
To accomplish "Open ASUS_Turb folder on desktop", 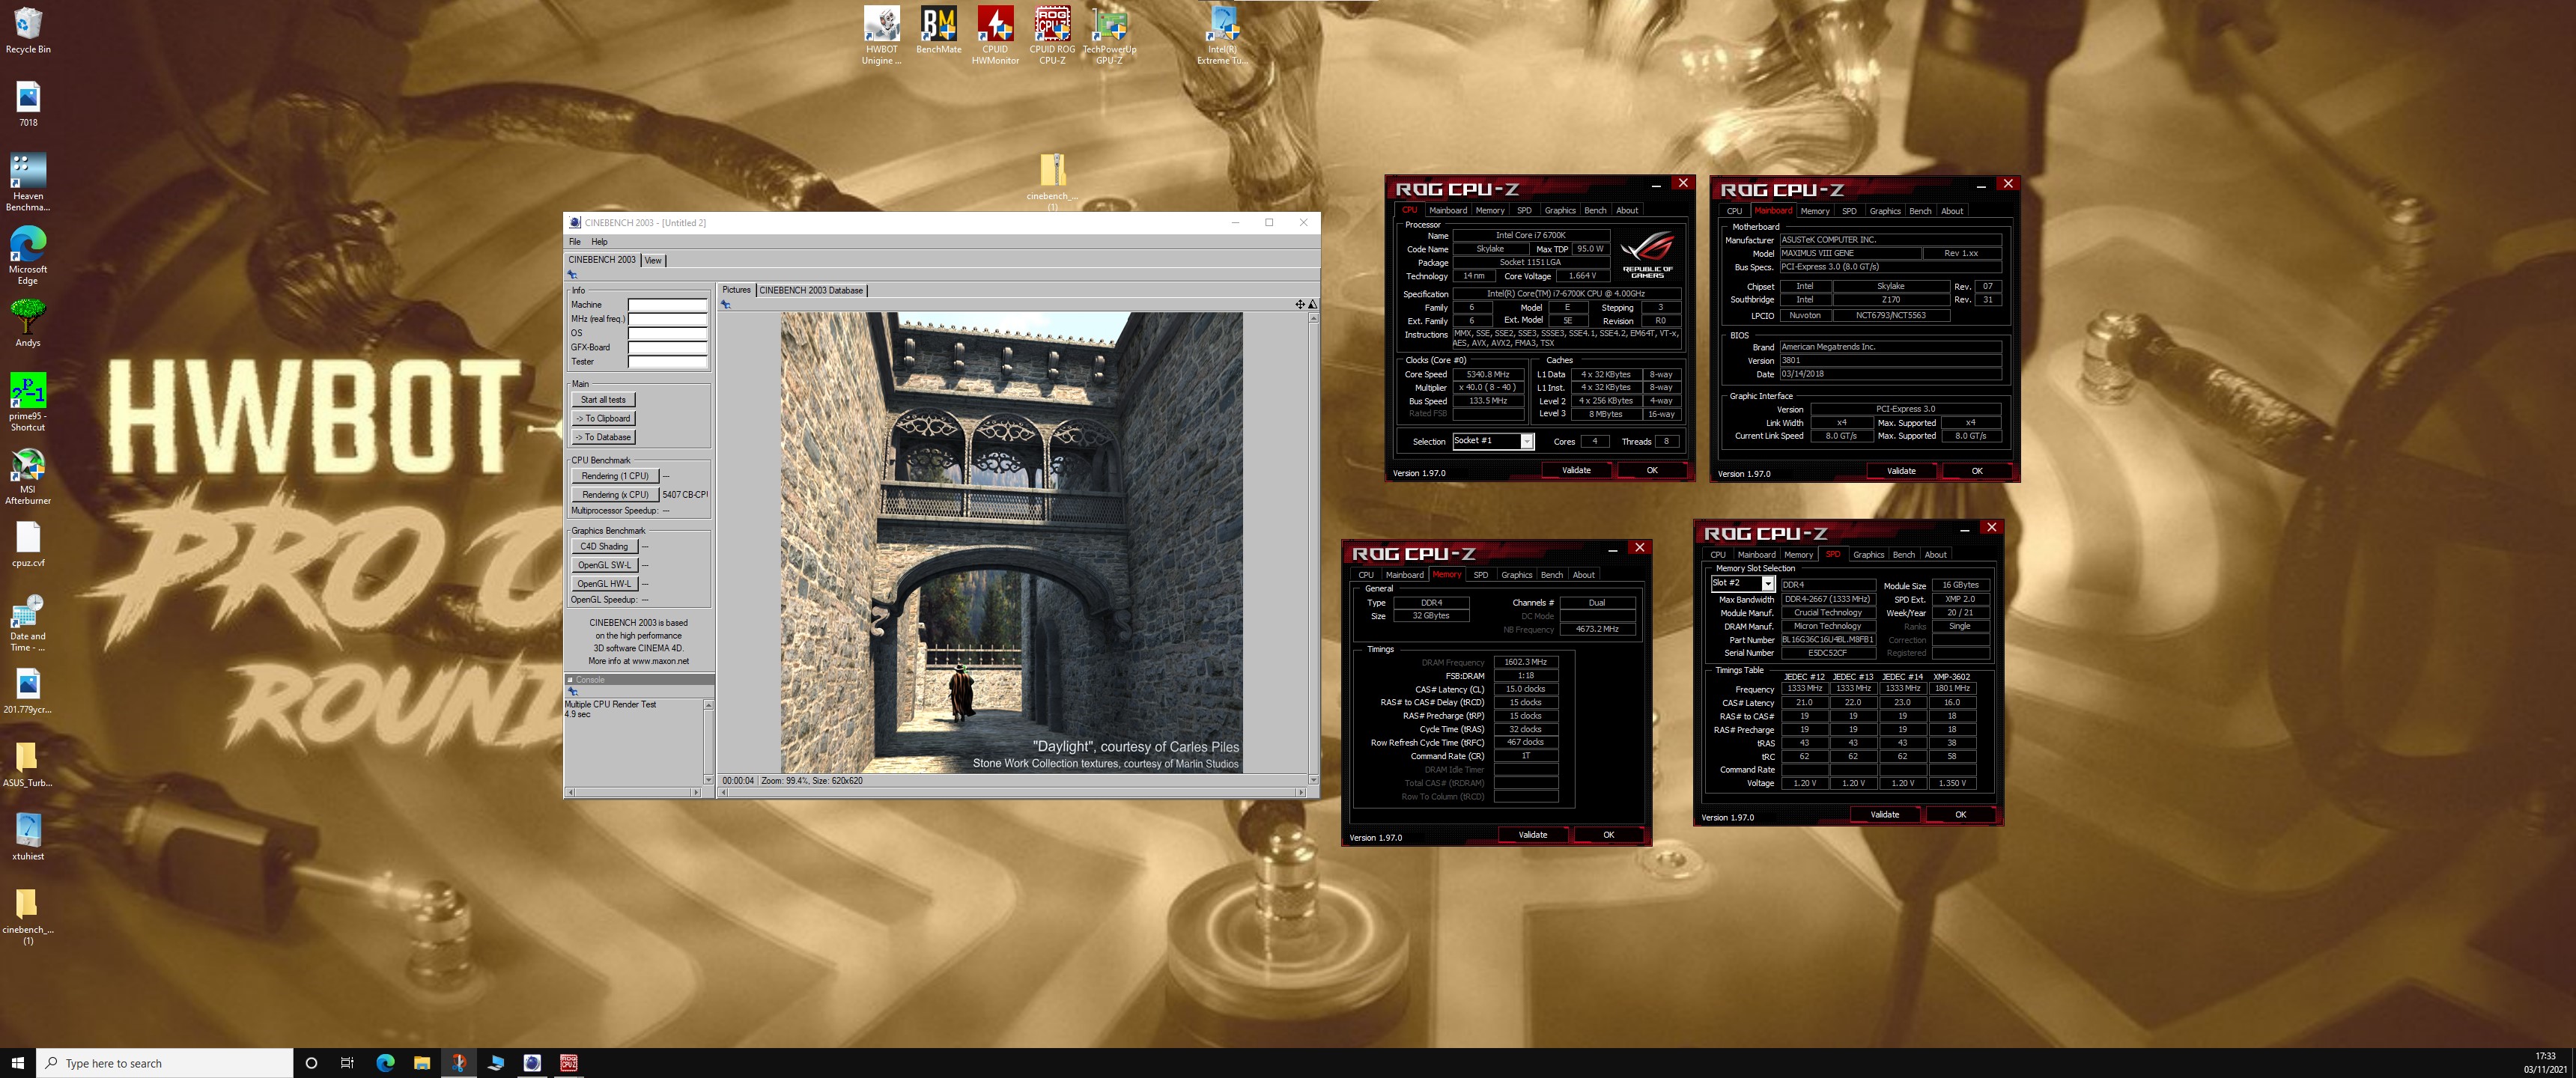I will [x=28, y=764].
